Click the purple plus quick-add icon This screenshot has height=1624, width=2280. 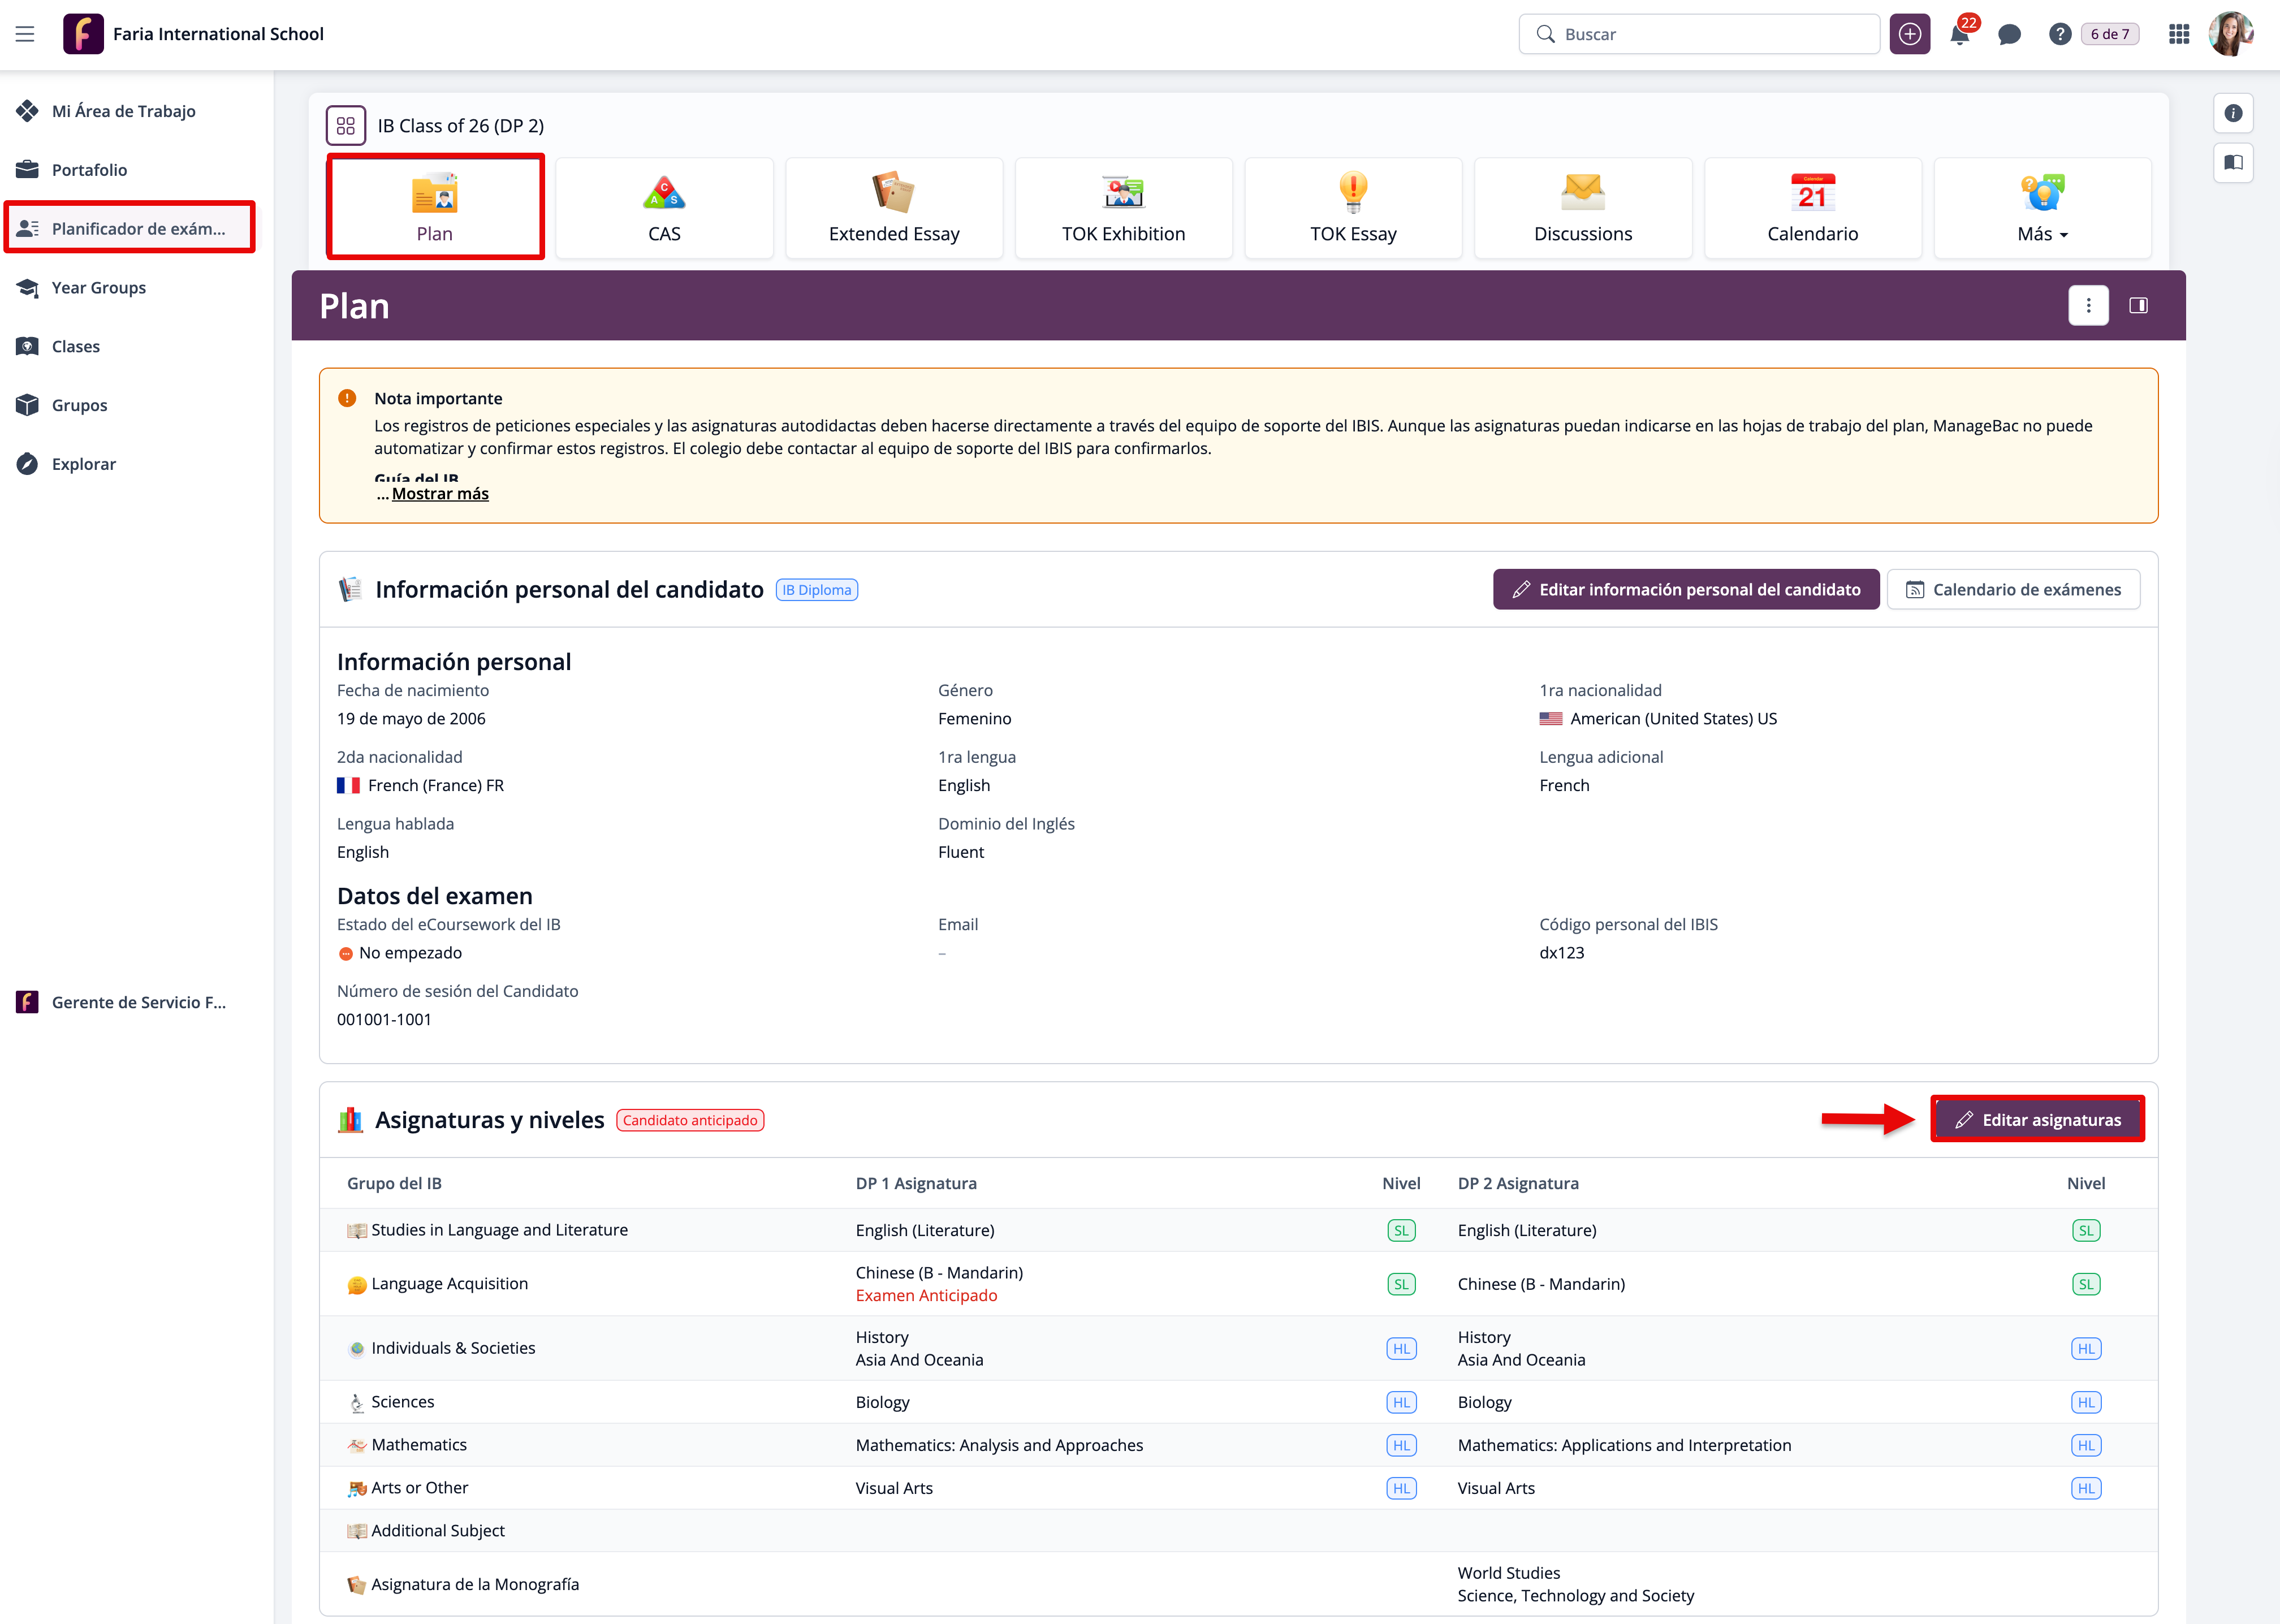tap(1909, 35)
